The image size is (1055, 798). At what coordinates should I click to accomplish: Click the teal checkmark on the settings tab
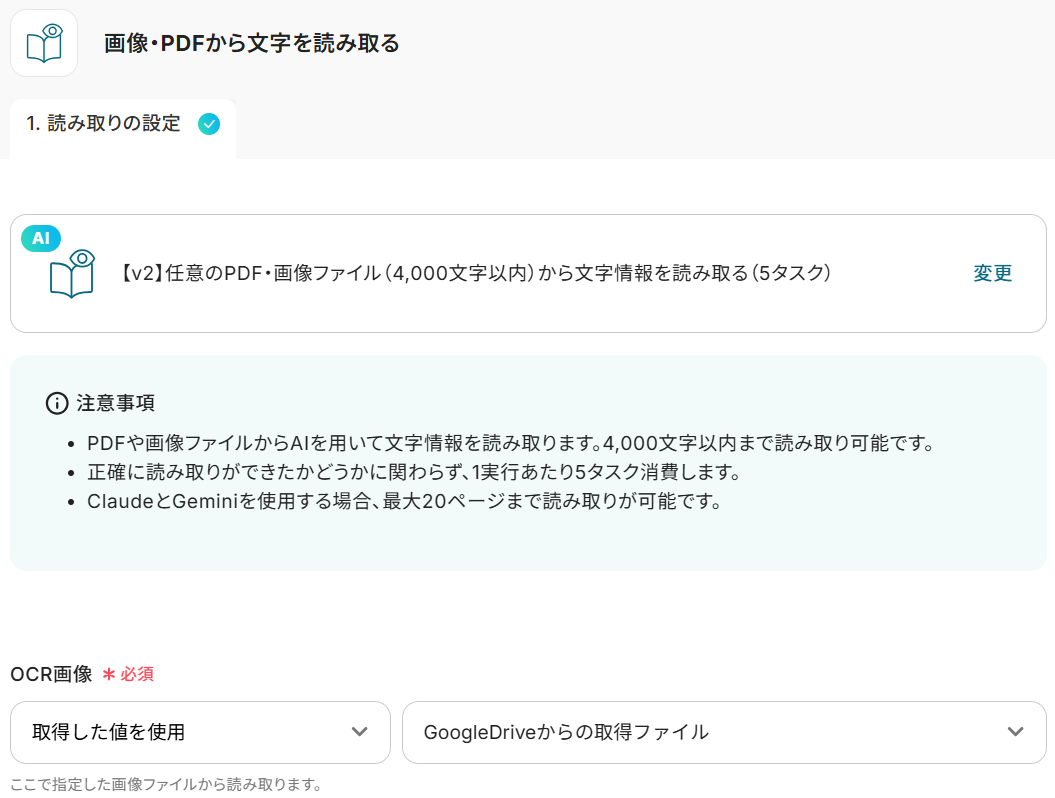pos(209,124)
